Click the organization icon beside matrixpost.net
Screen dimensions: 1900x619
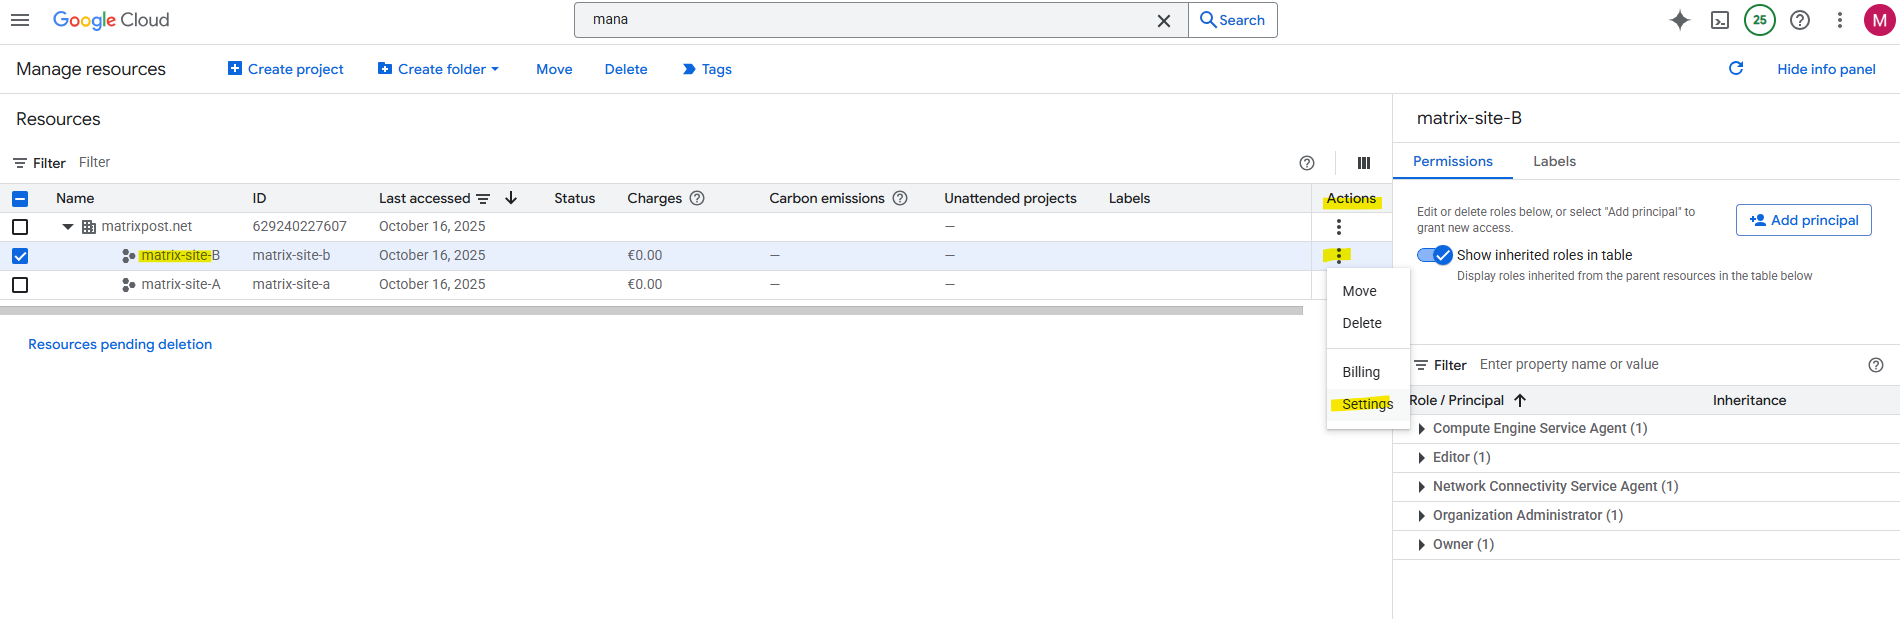(89, 227)
